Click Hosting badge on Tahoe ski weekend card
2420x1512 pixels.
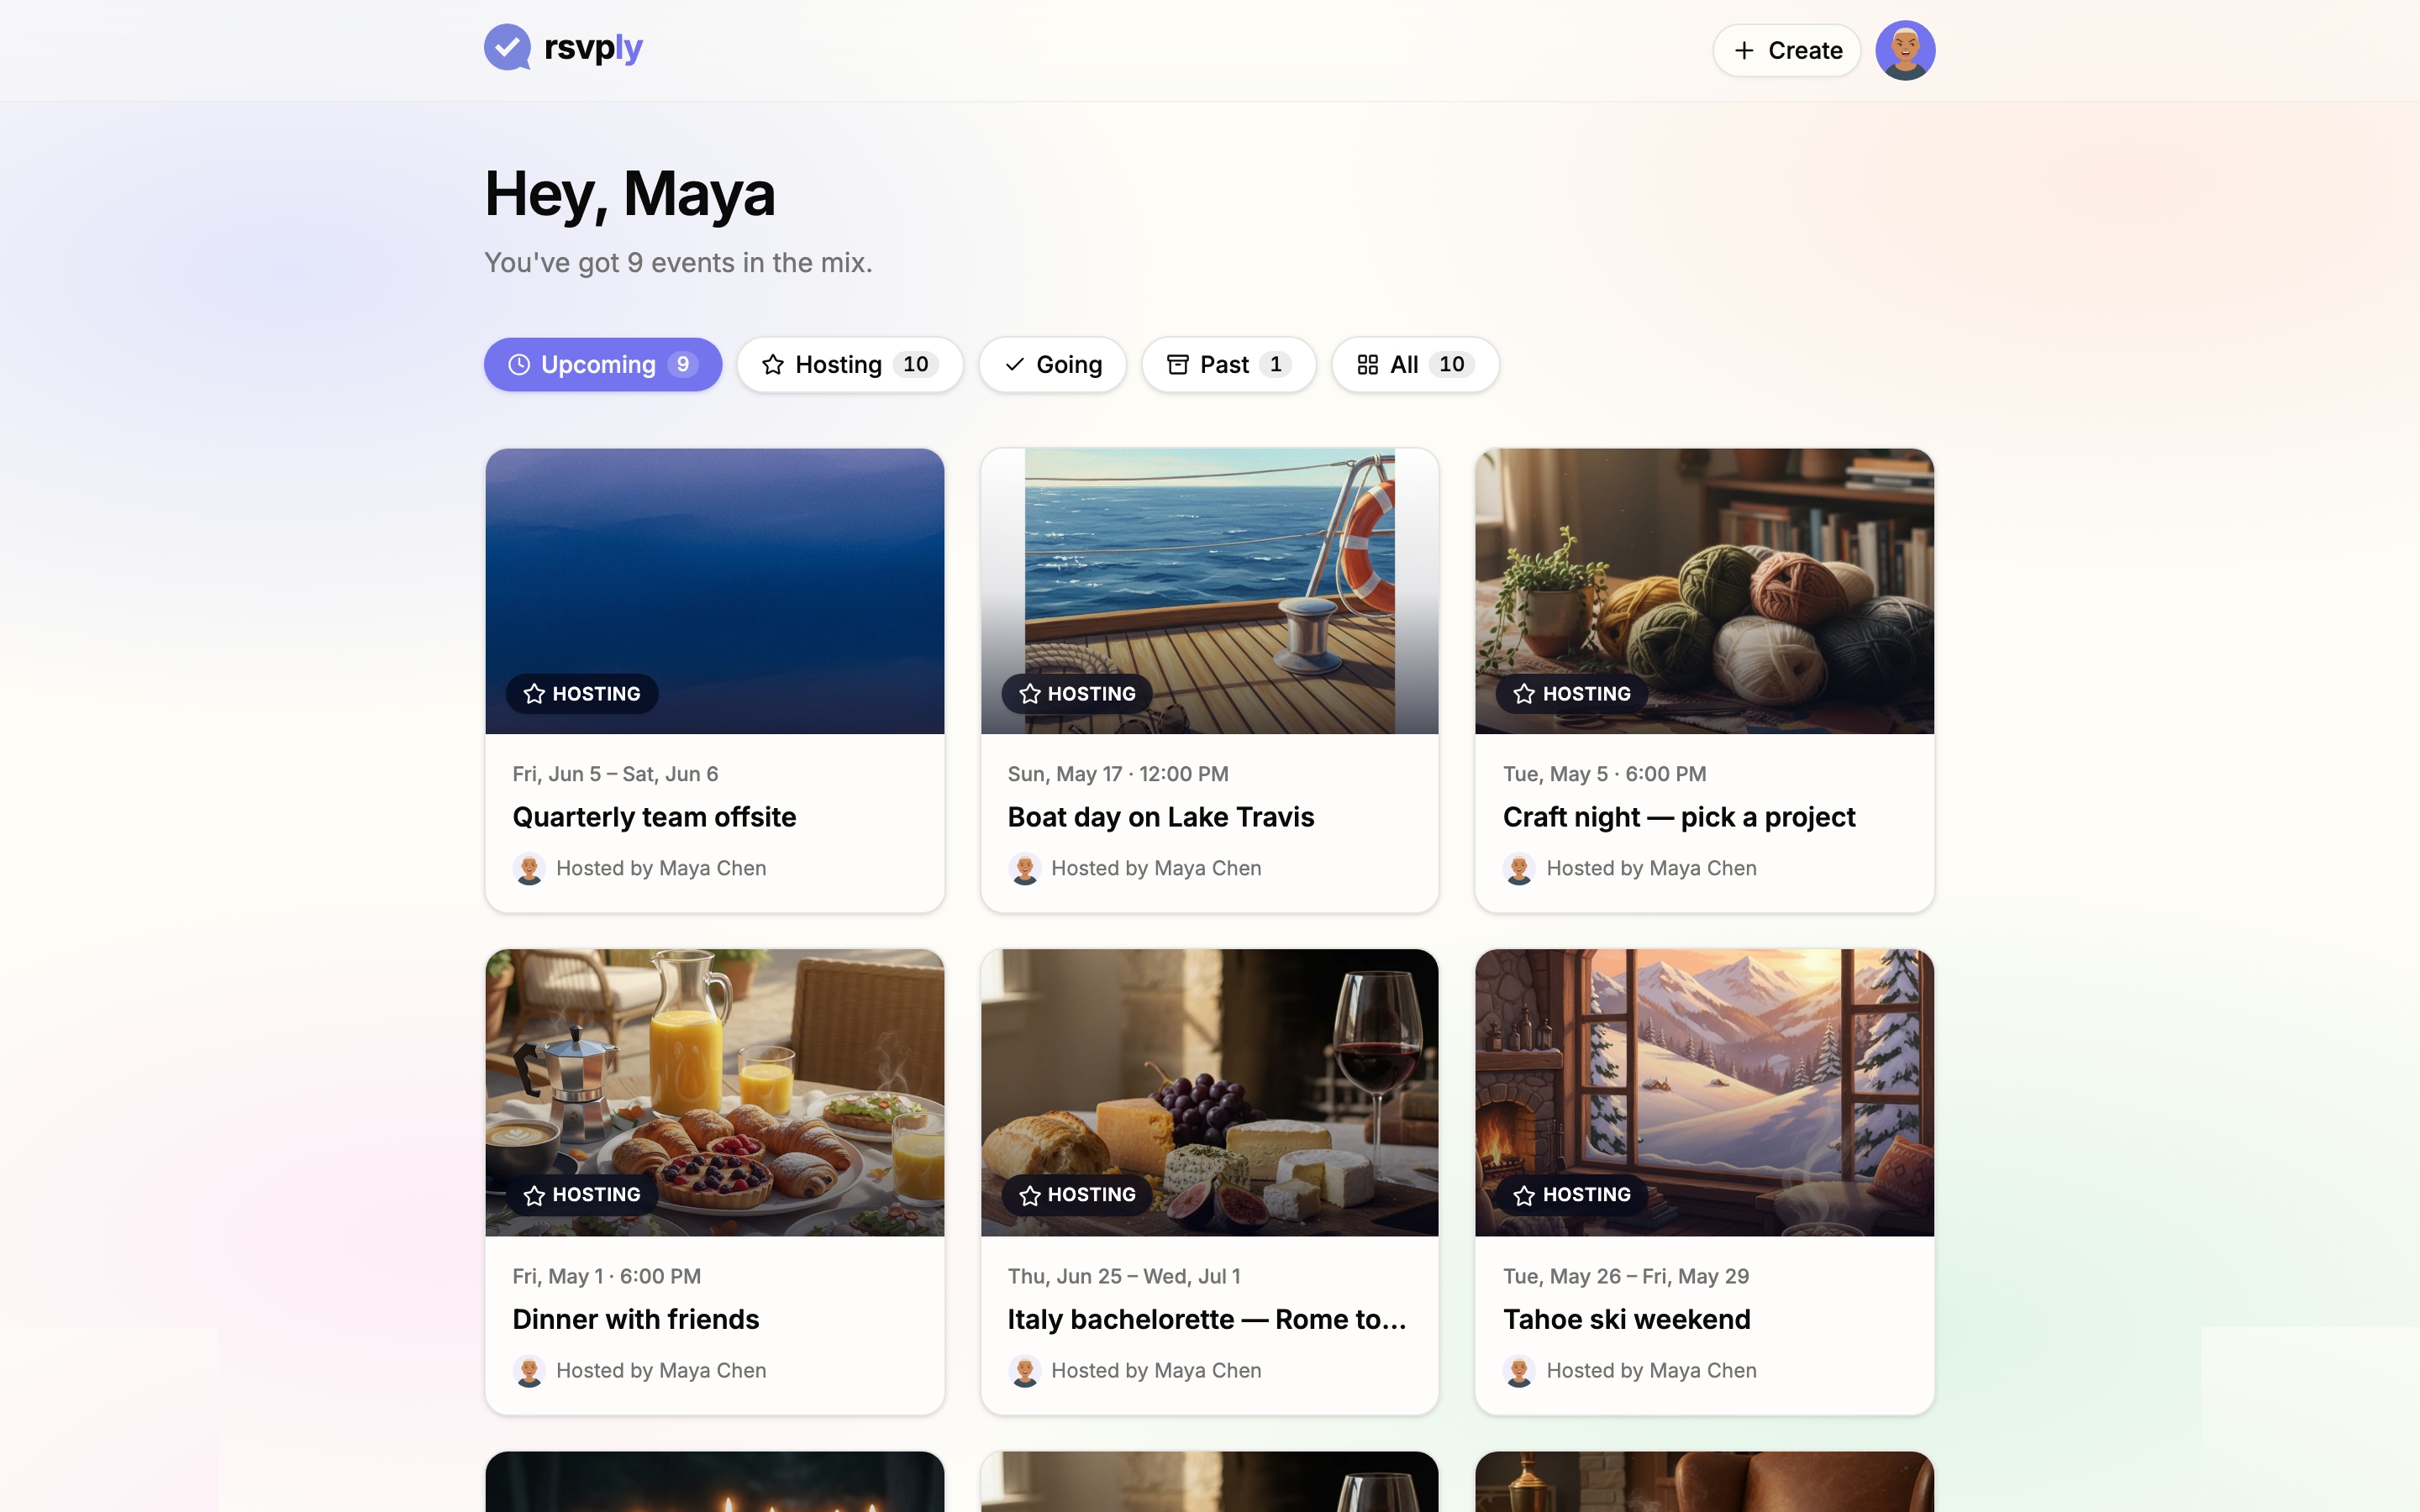(x=1572, y=1194)
